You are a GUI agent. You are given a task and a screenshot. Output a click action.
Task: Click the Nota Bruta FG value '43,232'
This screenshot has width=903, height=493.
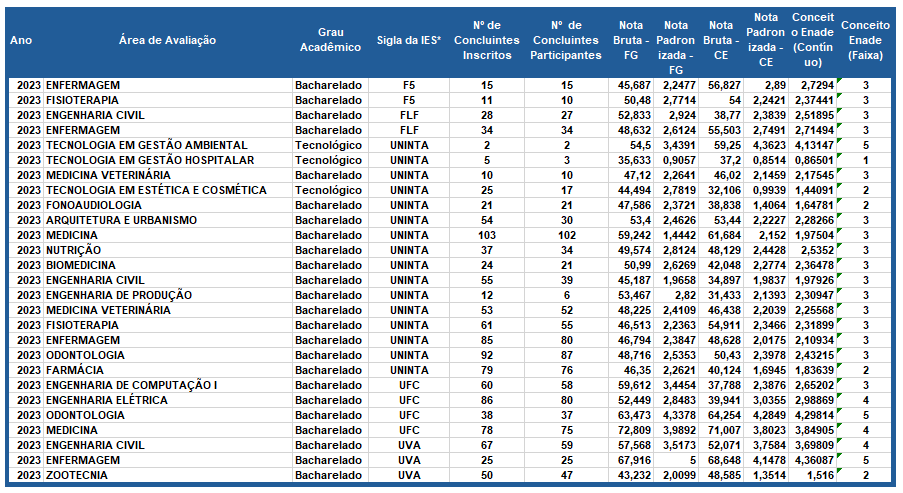pos(634,475)
